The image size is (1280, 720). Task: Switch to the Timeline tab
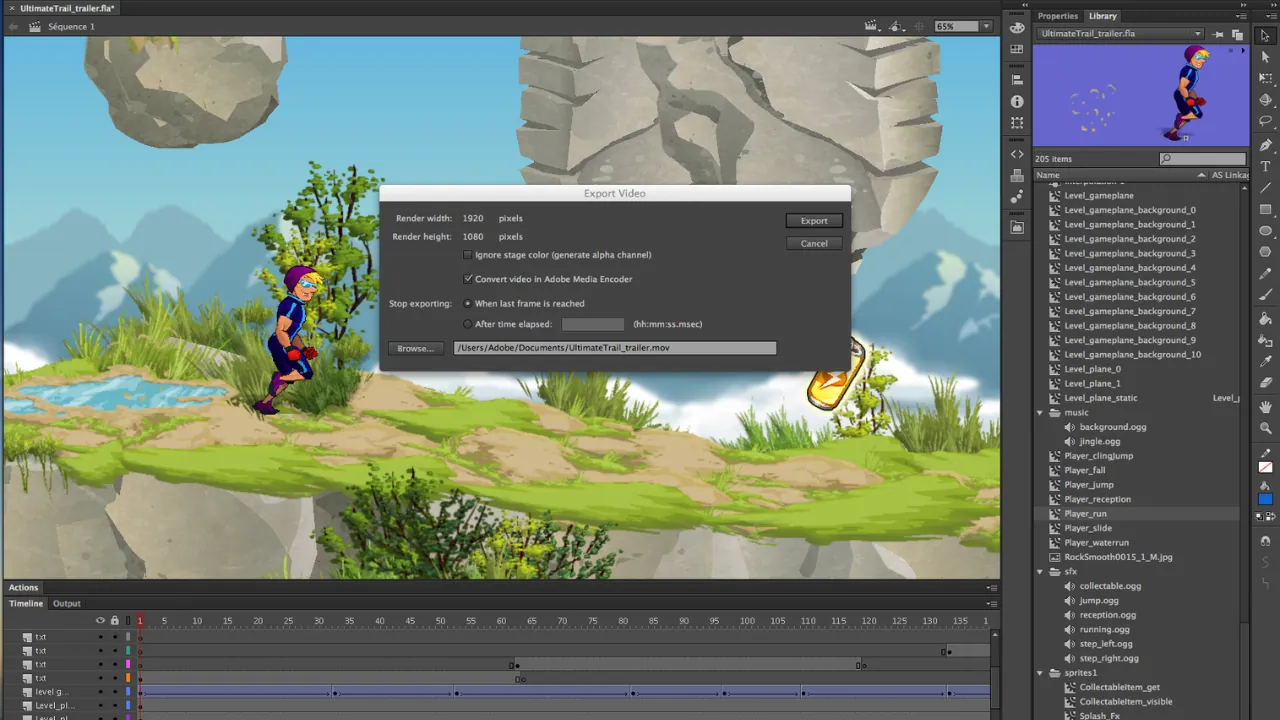pos(26,604)
